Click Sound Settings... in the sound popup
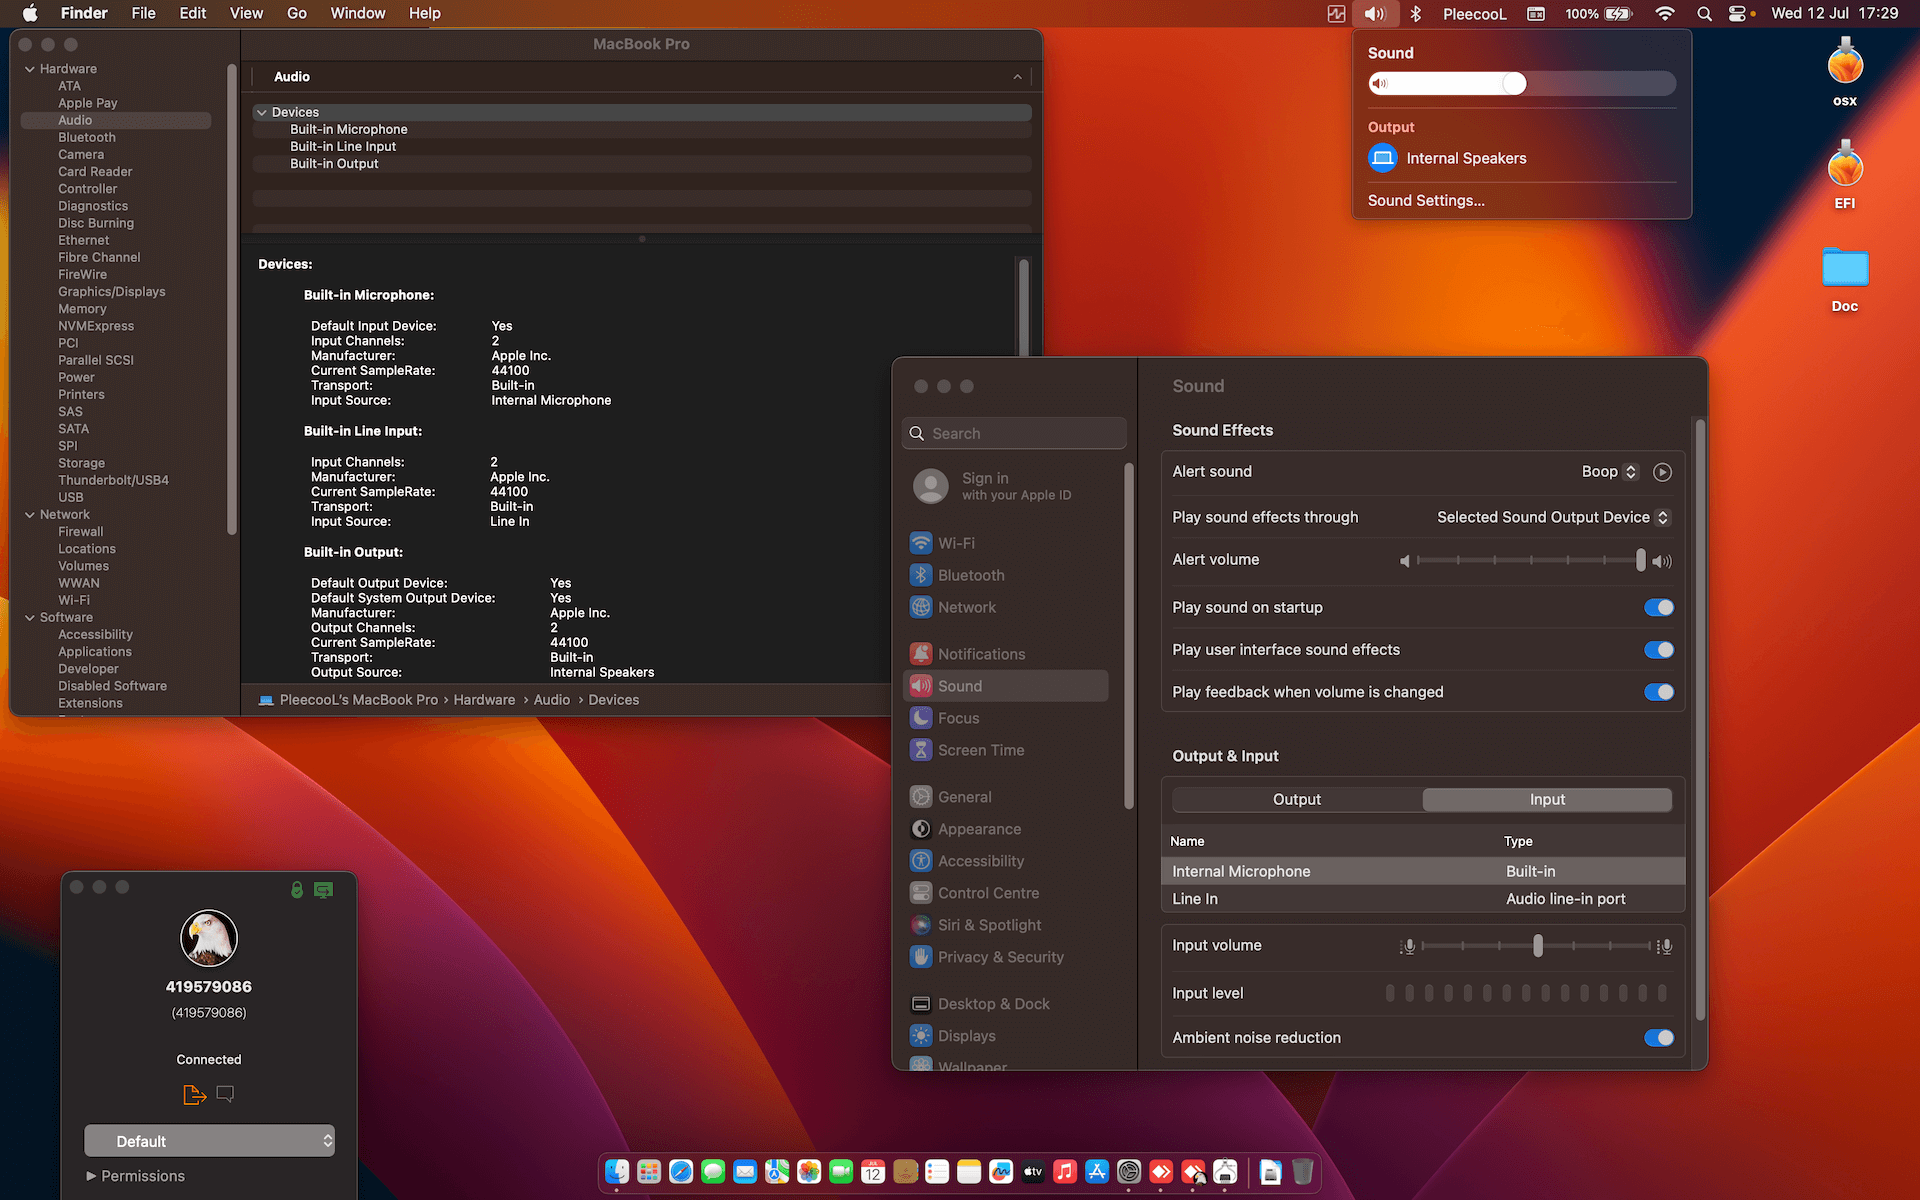This screenshot has height=1200, width=1920. pos(1426,201)
